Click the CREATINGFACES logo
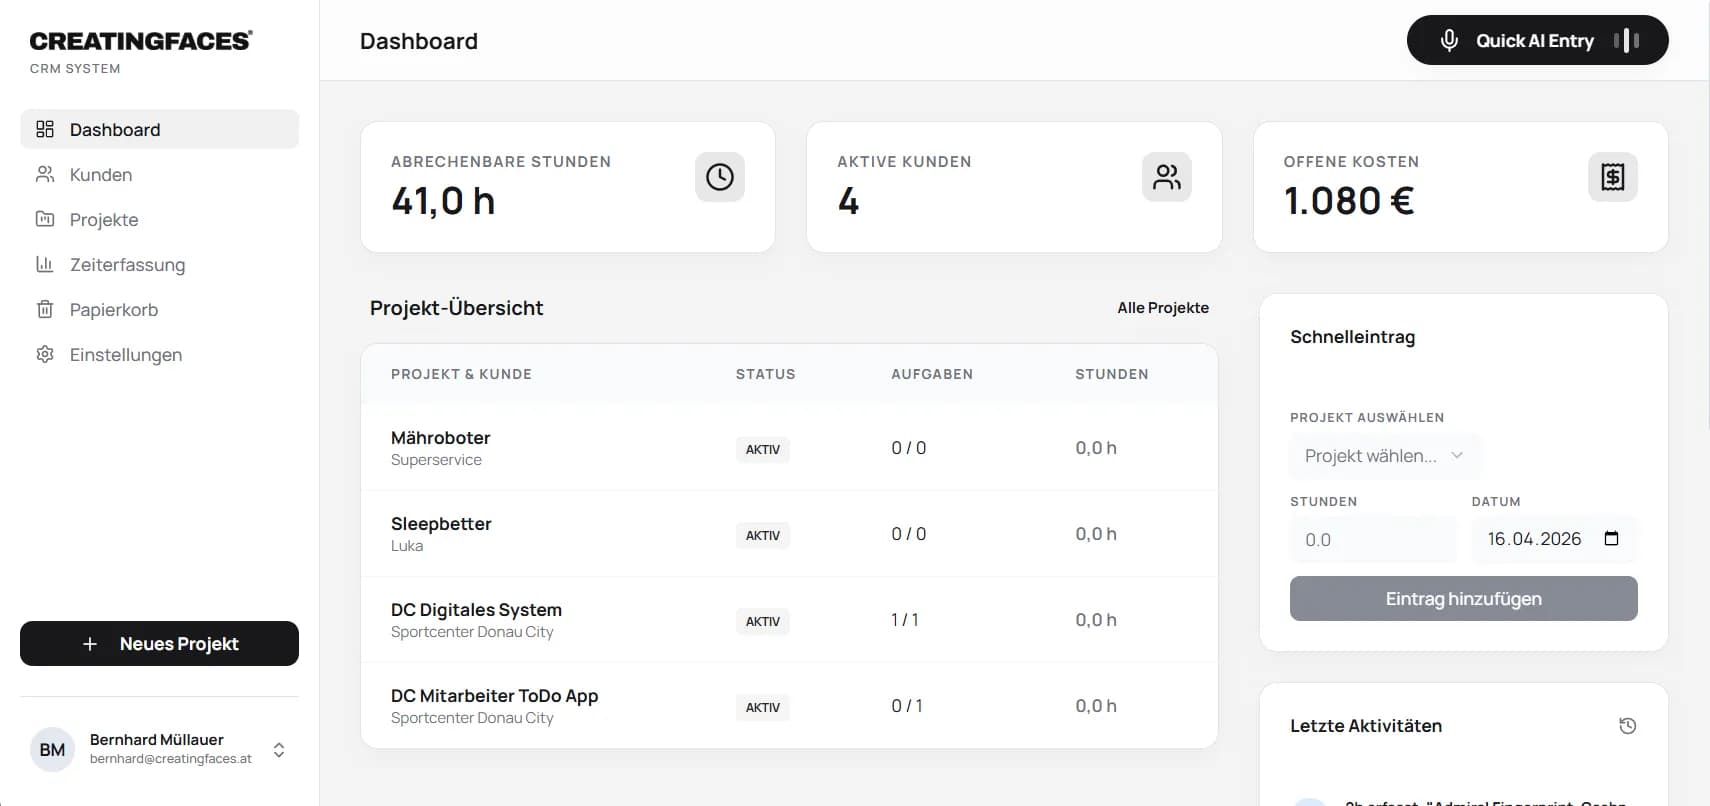Screen dimensions: 1710x806 pos(141,41)
